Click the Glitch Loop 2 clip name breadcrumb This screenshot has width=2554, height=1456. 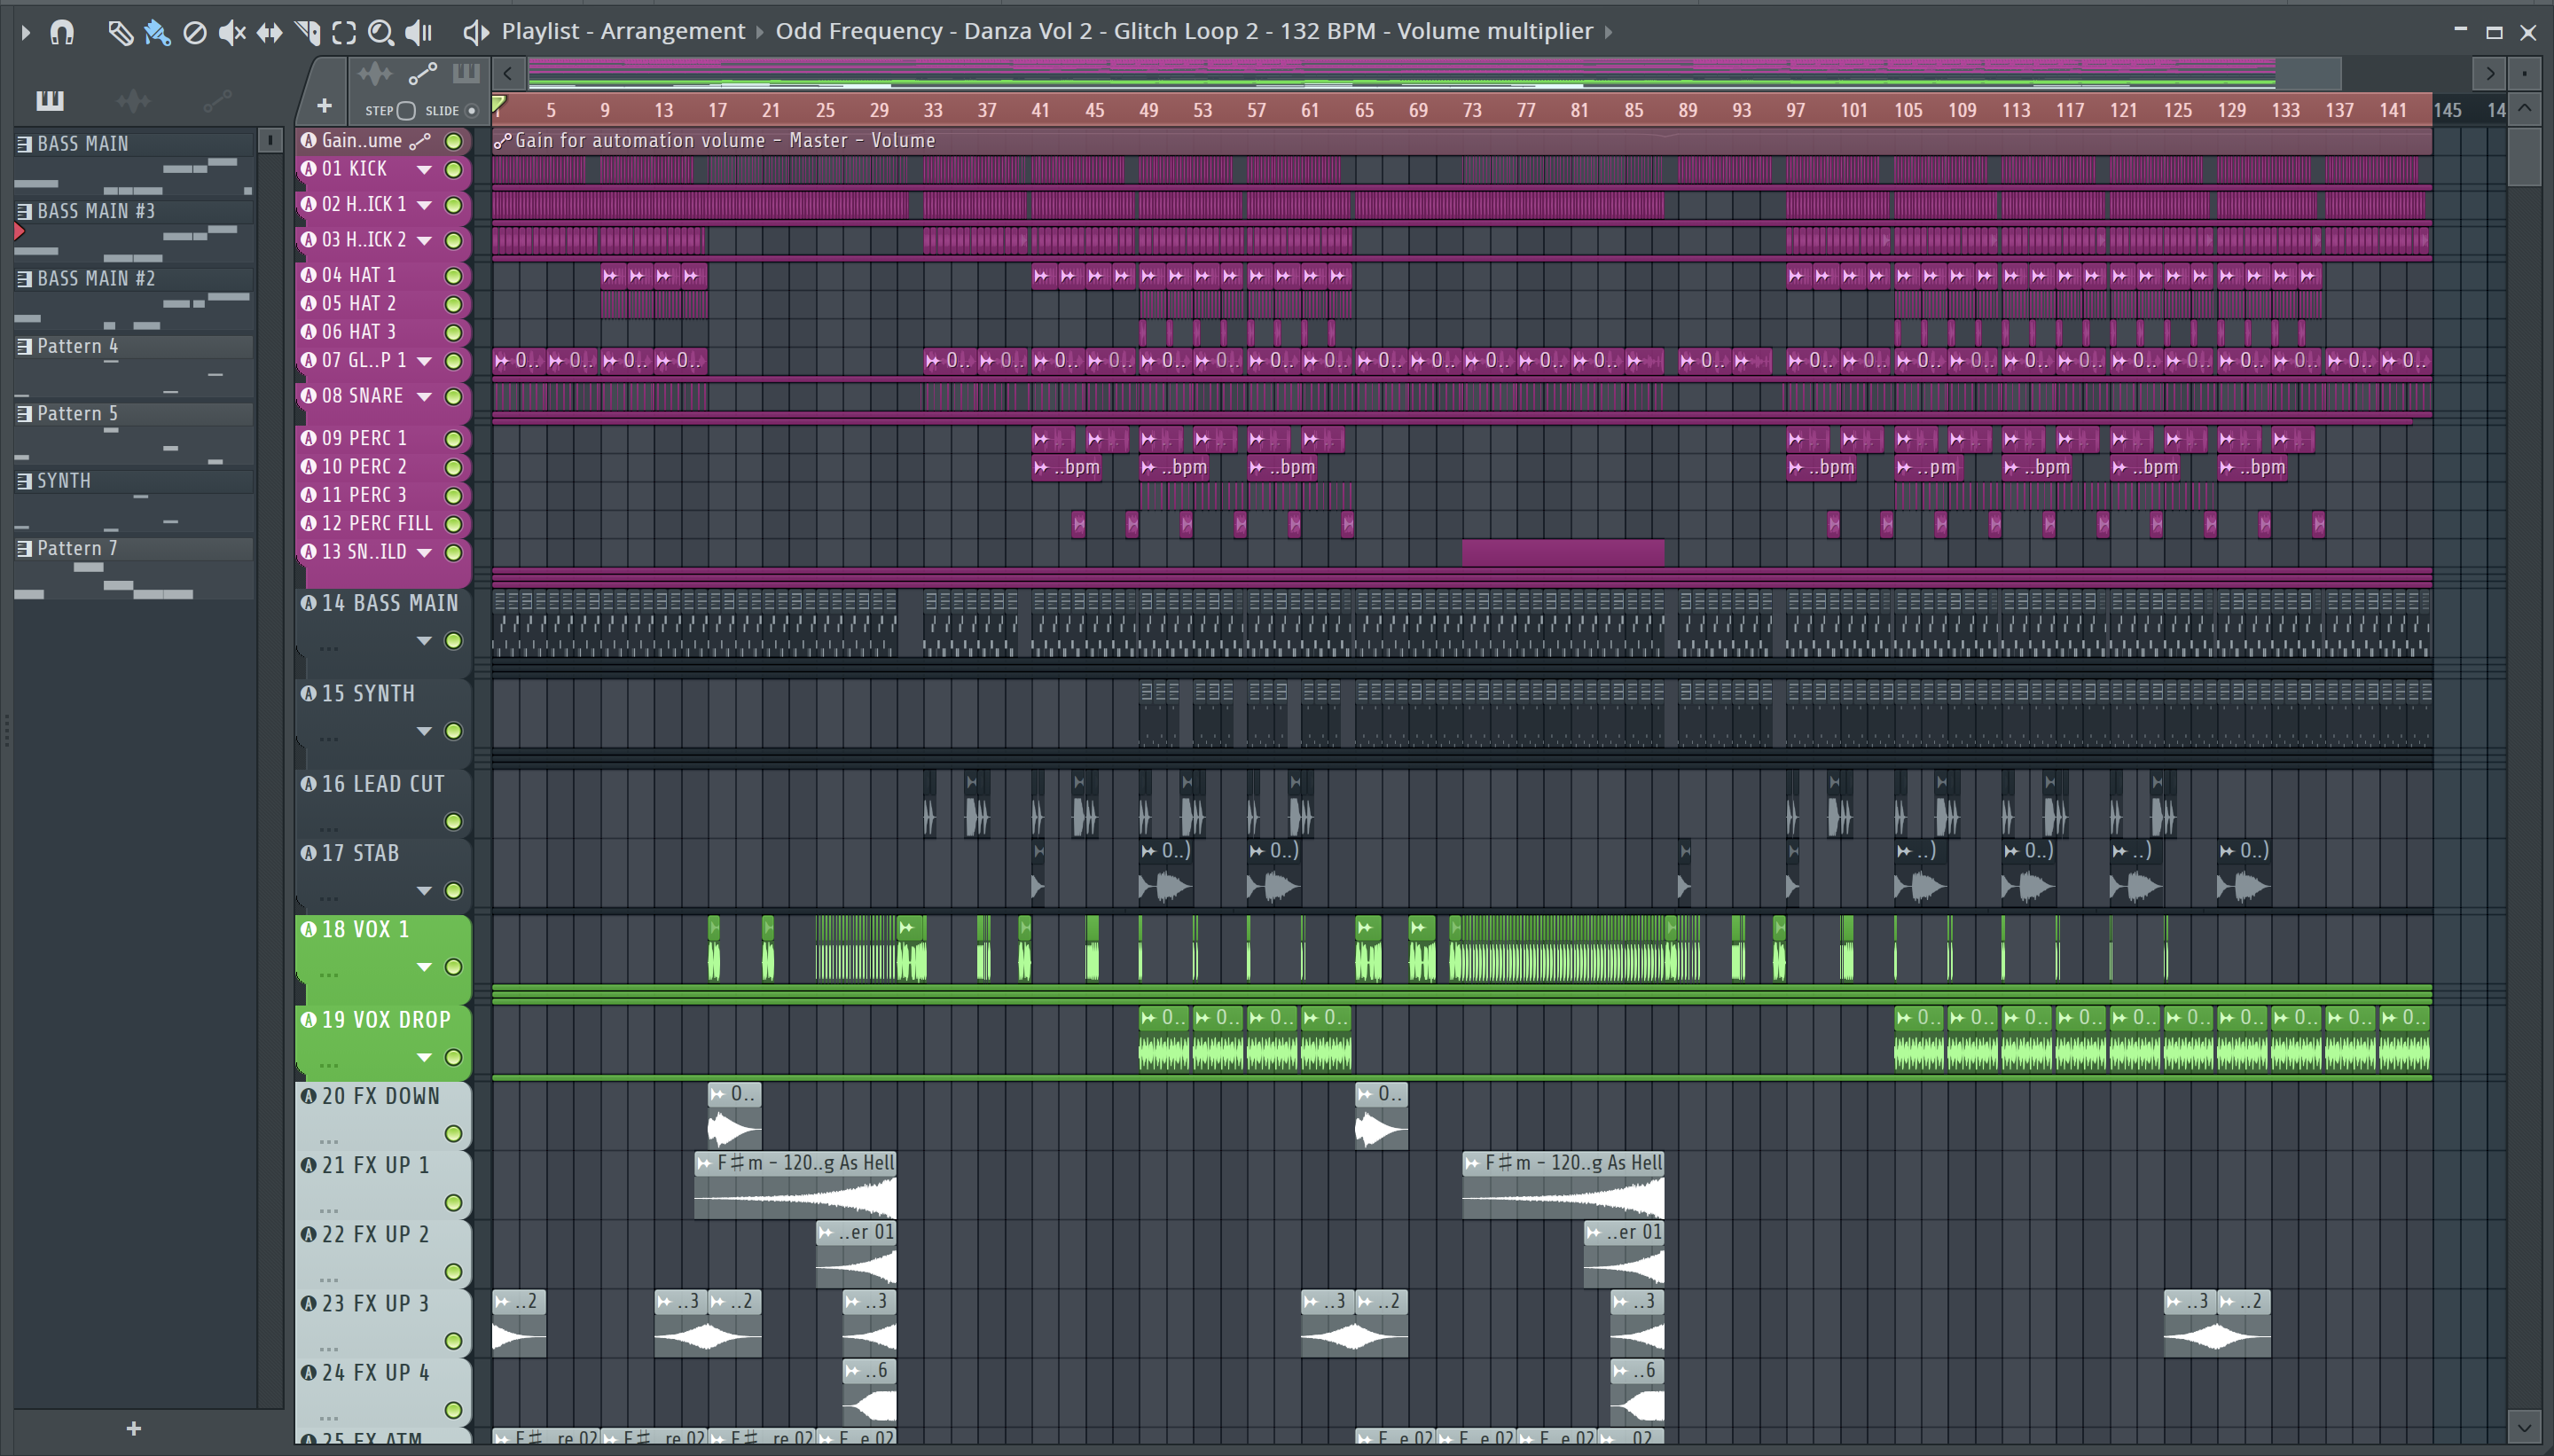click(x=1185, y=31)
